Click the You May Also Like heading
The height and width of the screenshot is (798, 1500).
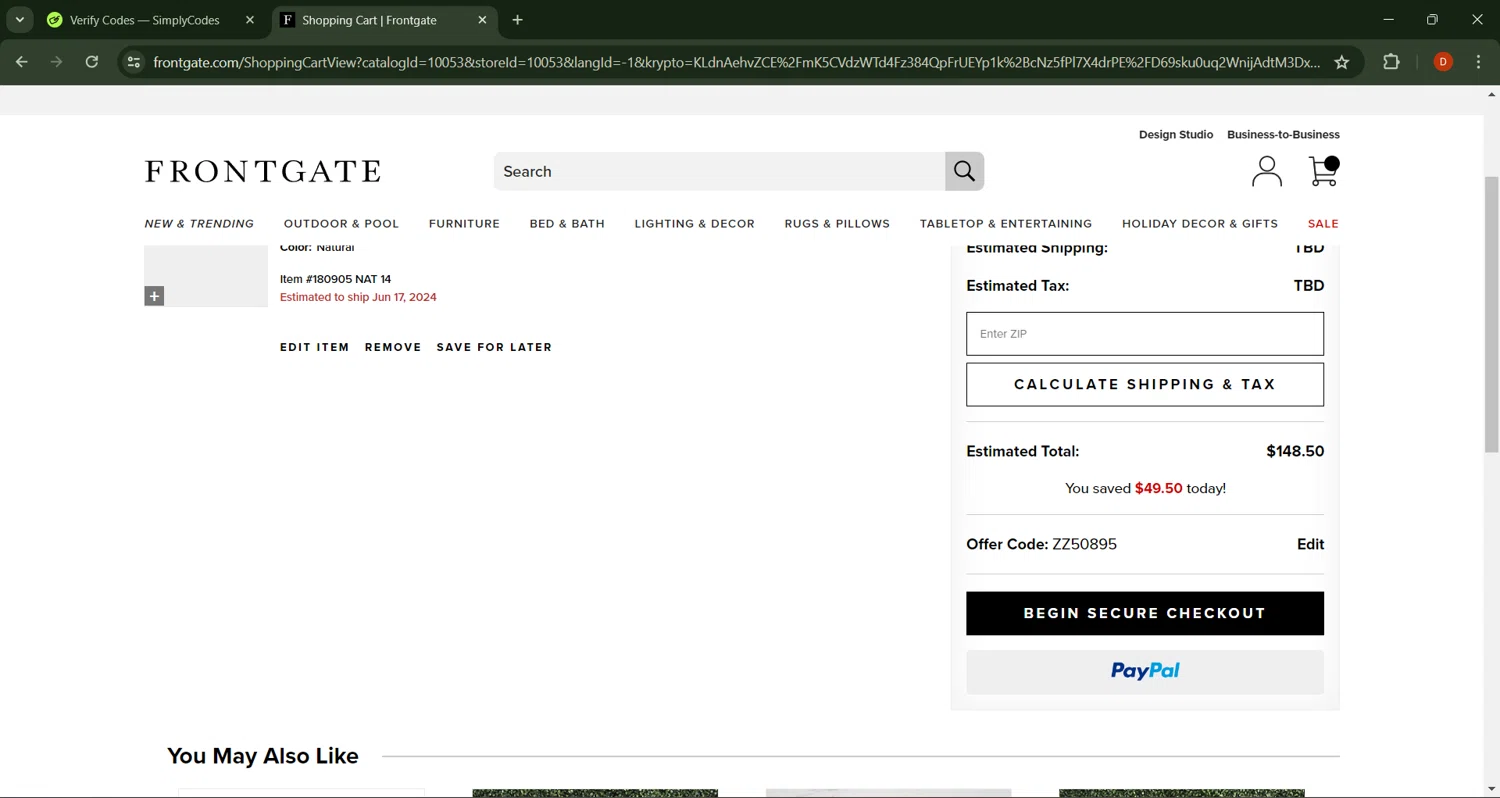[263, 756]
